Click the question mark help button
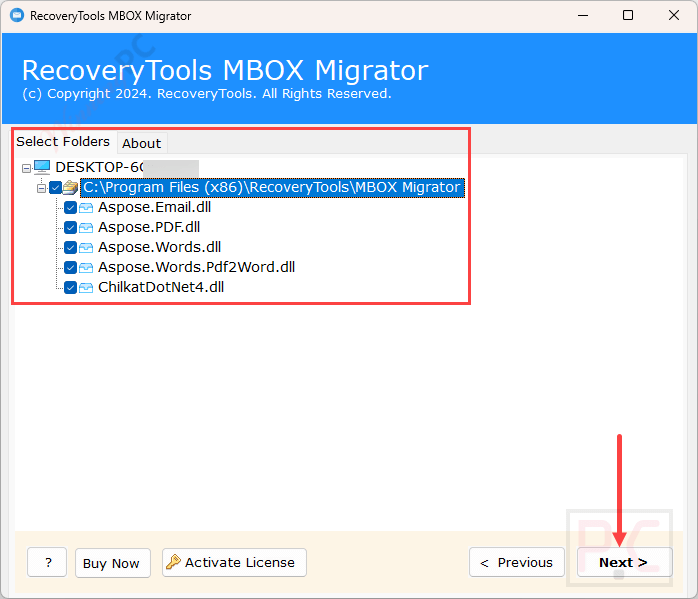The image size is (698, 599). point(47,563)
